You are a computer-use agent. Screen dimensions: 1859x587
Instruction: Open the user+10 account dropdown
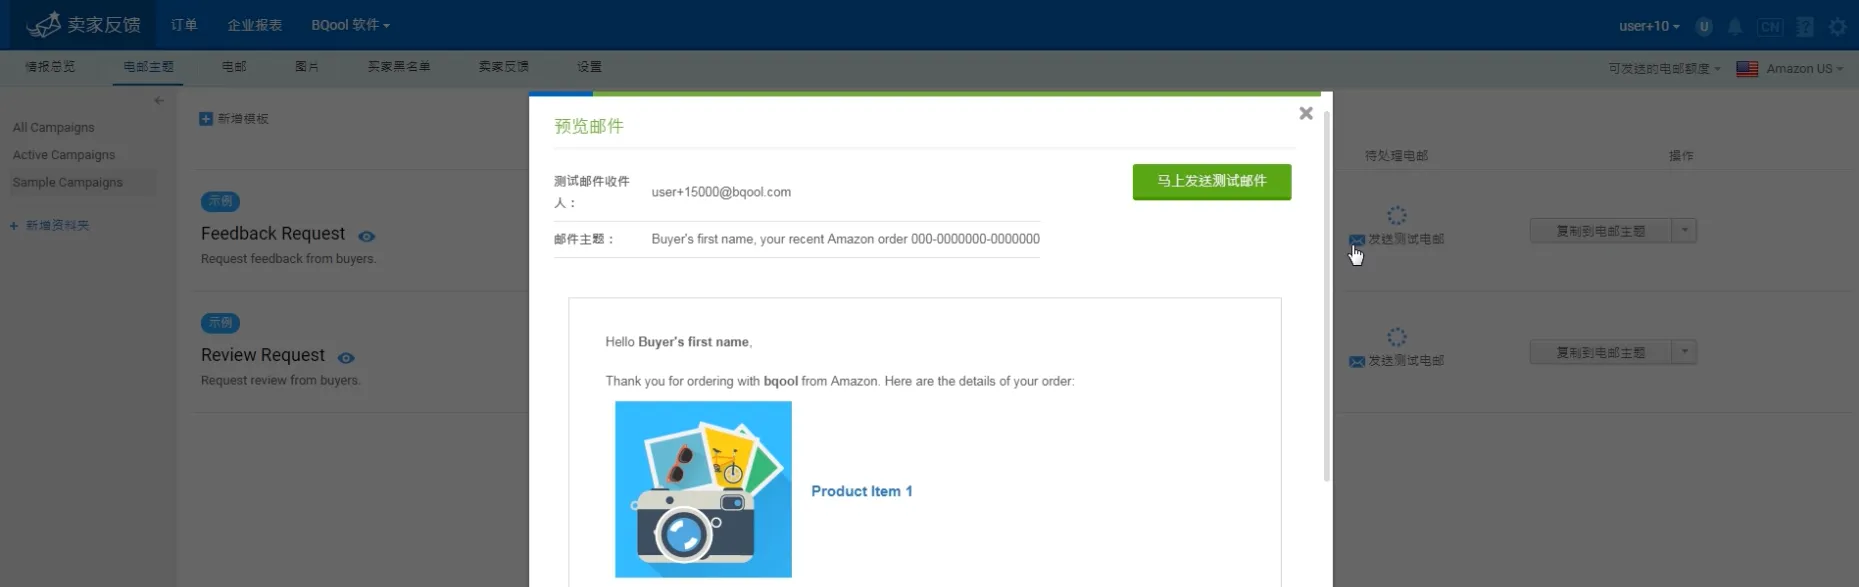pyautogui.click(x=1649, y=27)
